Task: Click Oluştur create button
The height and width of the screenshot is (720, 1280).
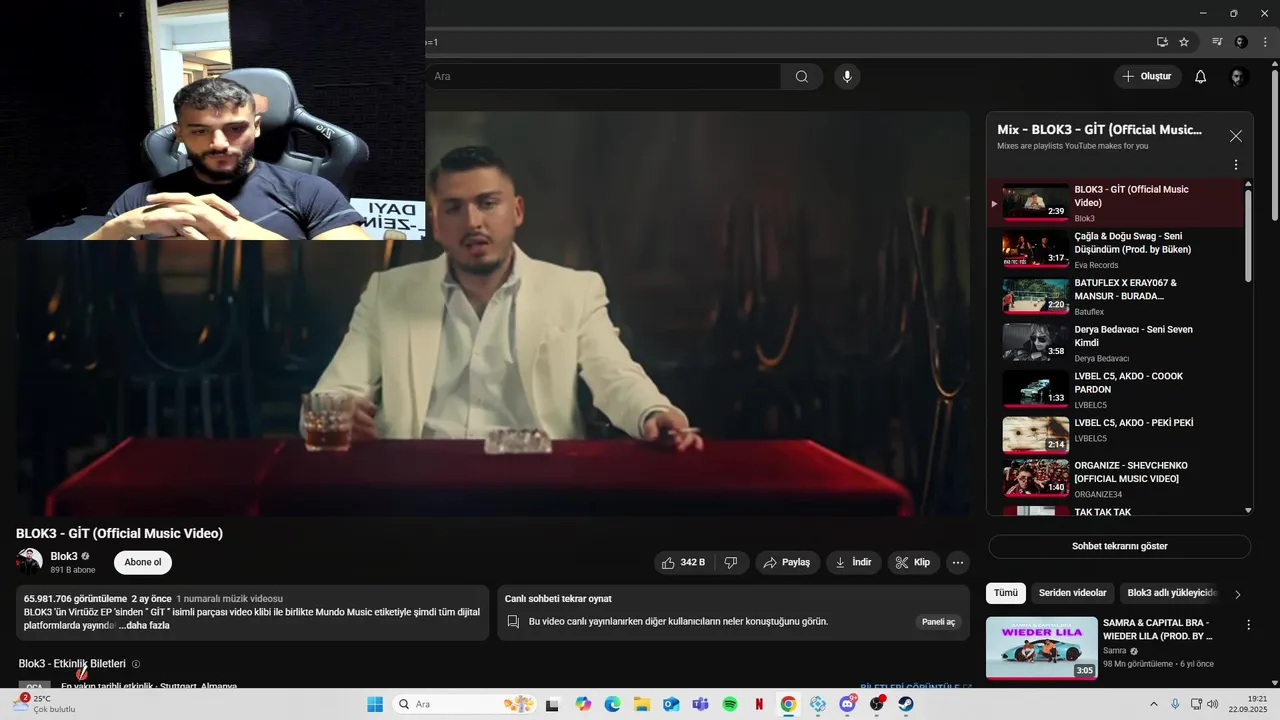Action: pos(1148,76)
